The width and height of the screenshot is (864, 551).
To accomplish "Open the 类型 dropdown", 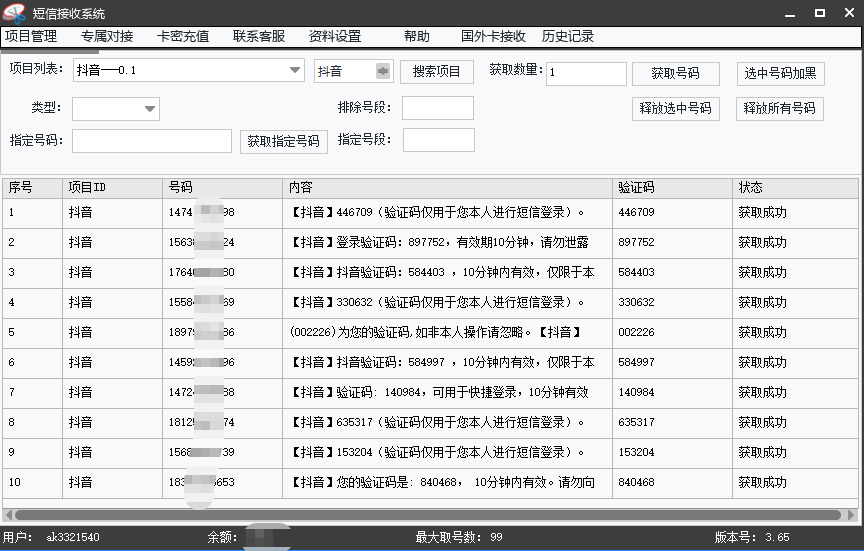I will 150,109.
